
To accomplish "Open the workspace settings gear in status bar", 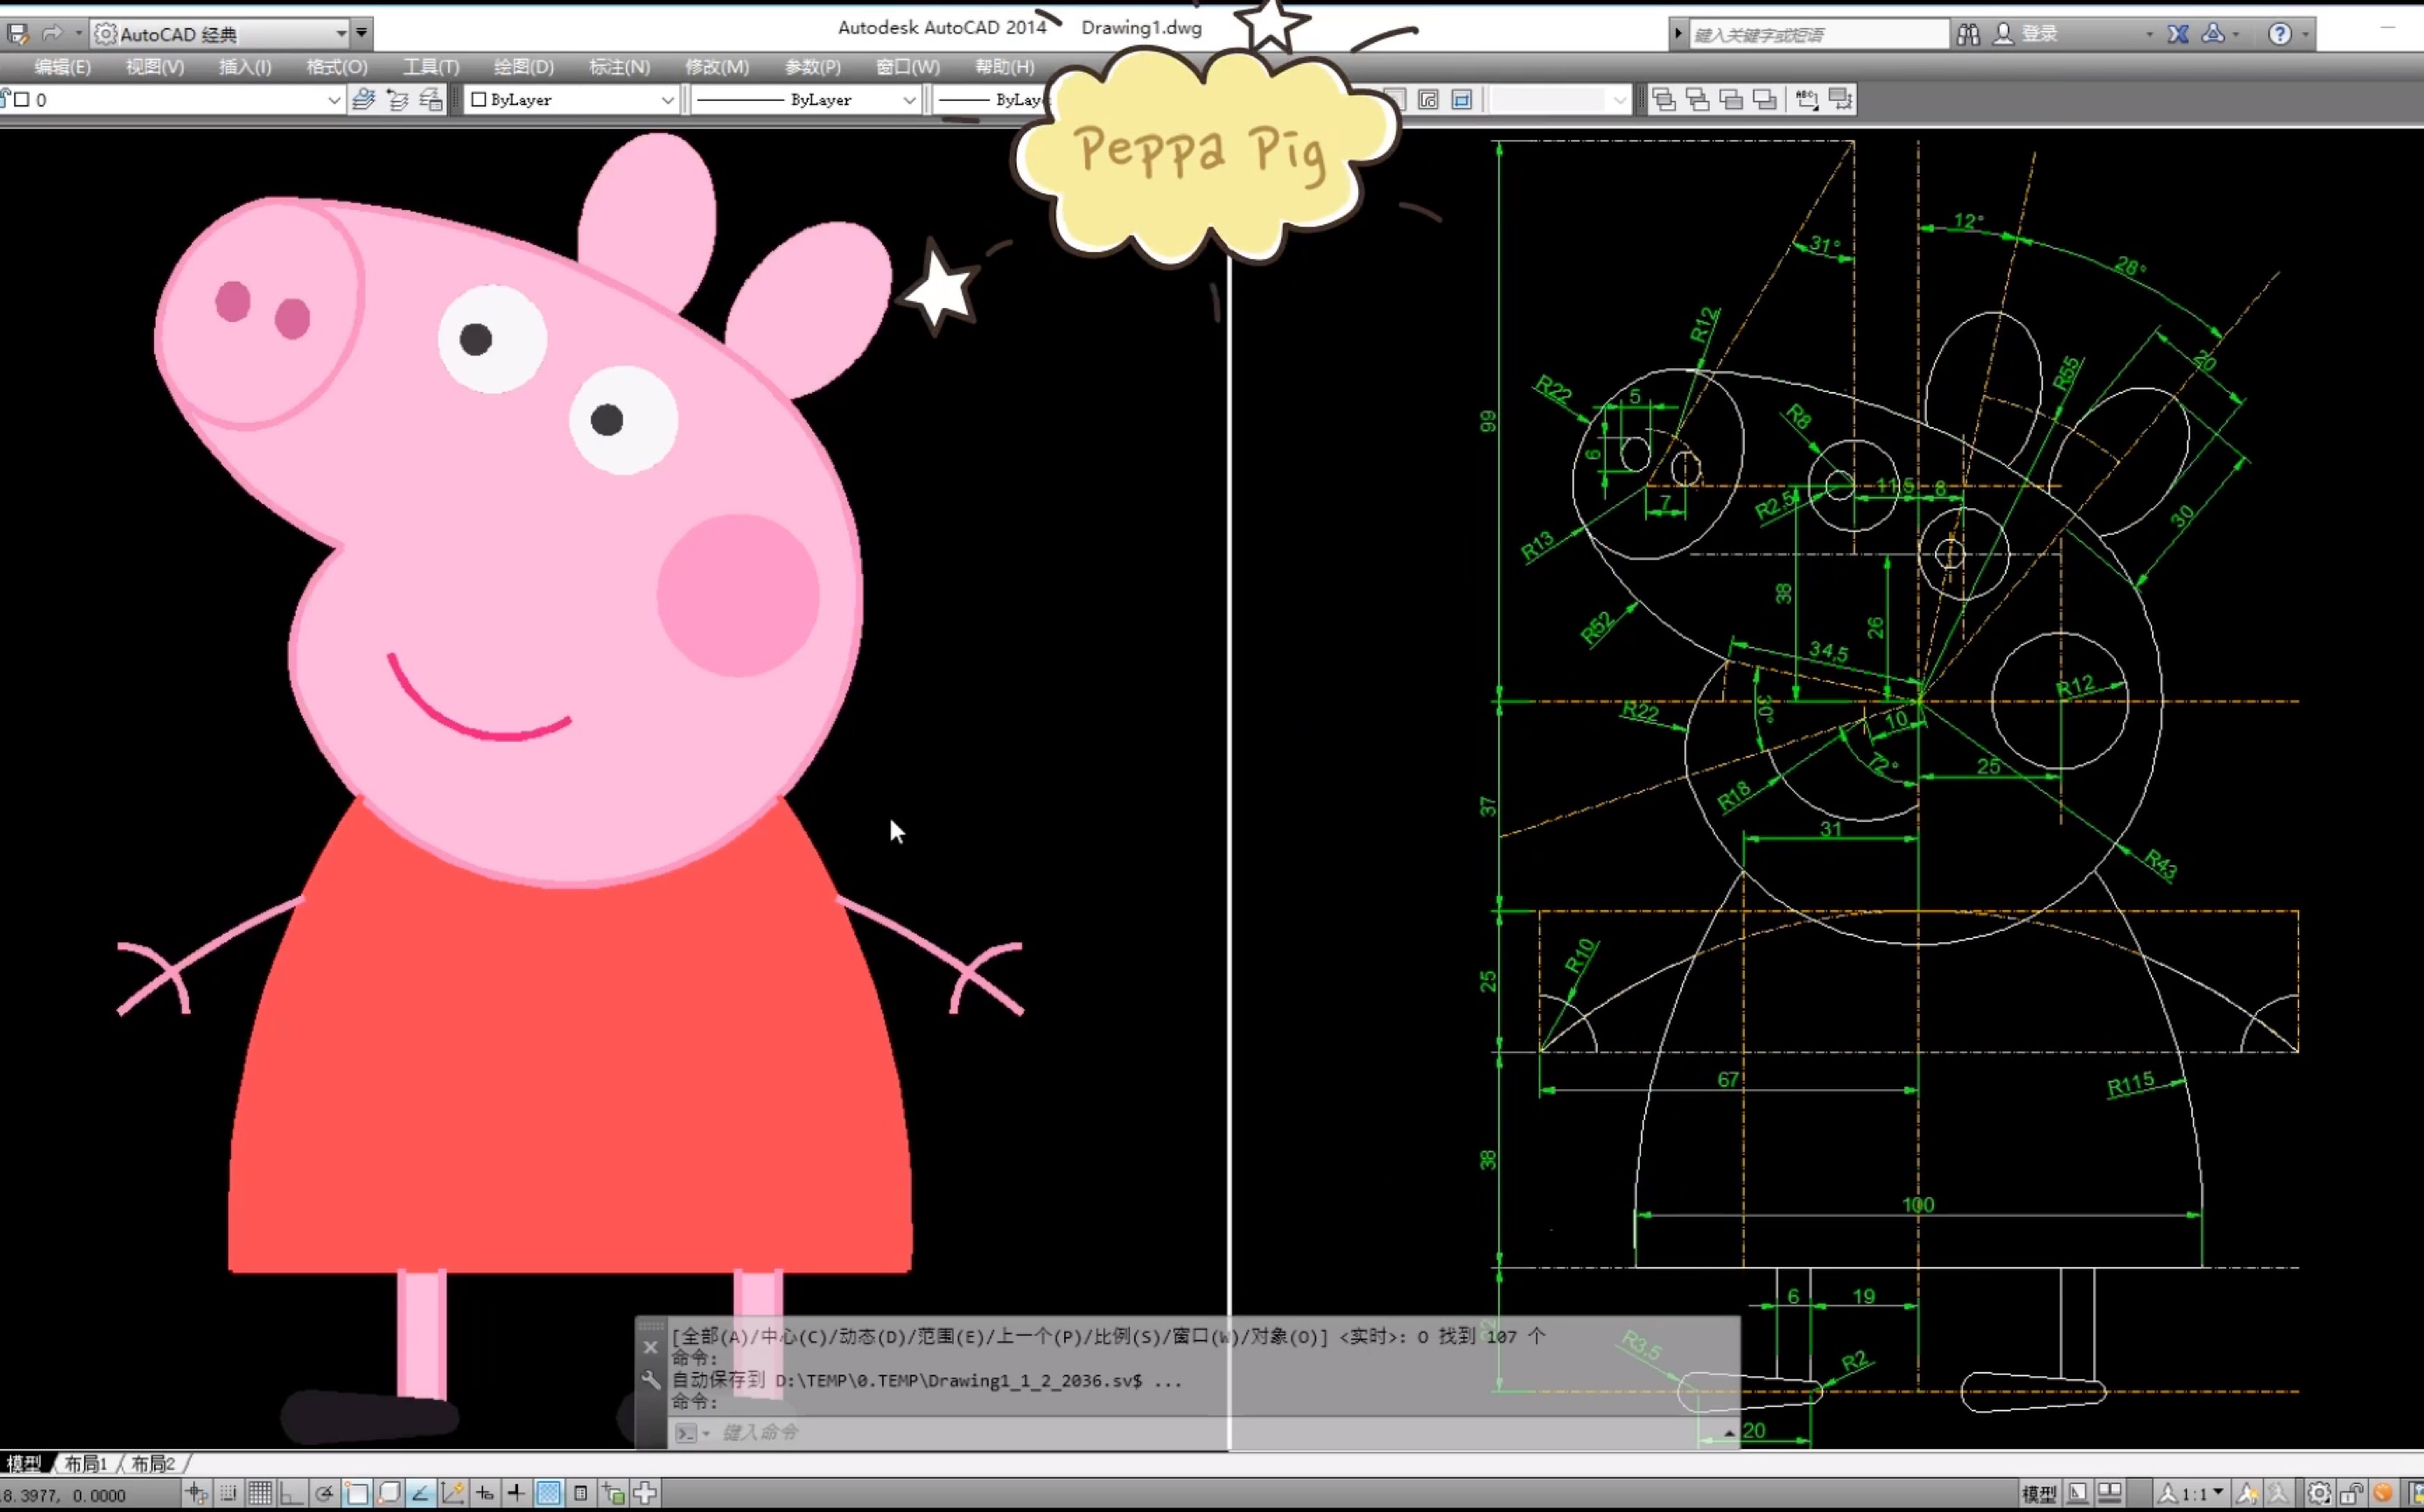I will (x=2318, y=1493).
